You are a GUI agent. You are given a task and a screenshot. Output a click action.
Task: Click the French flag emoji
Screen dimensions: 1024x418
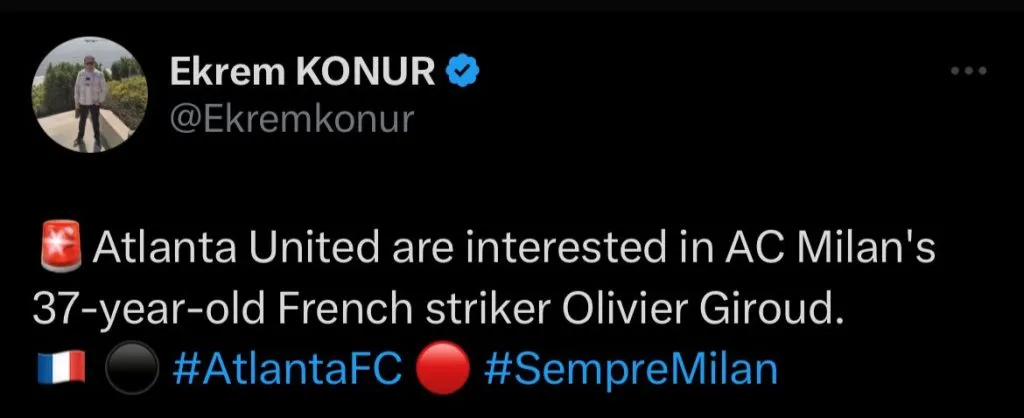pos(58,370)
